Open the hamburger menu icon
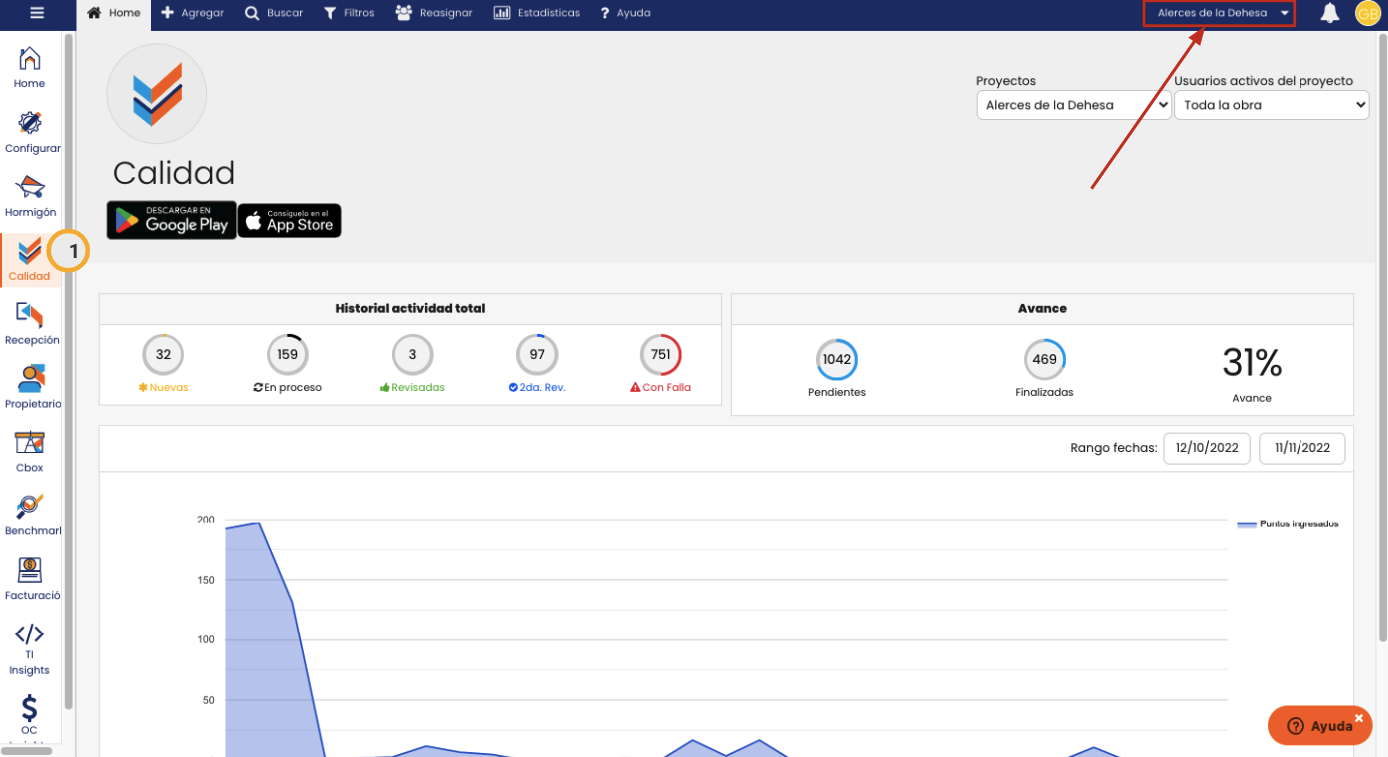The width and height of the screenshot is (1388, 757). point(37,13)
